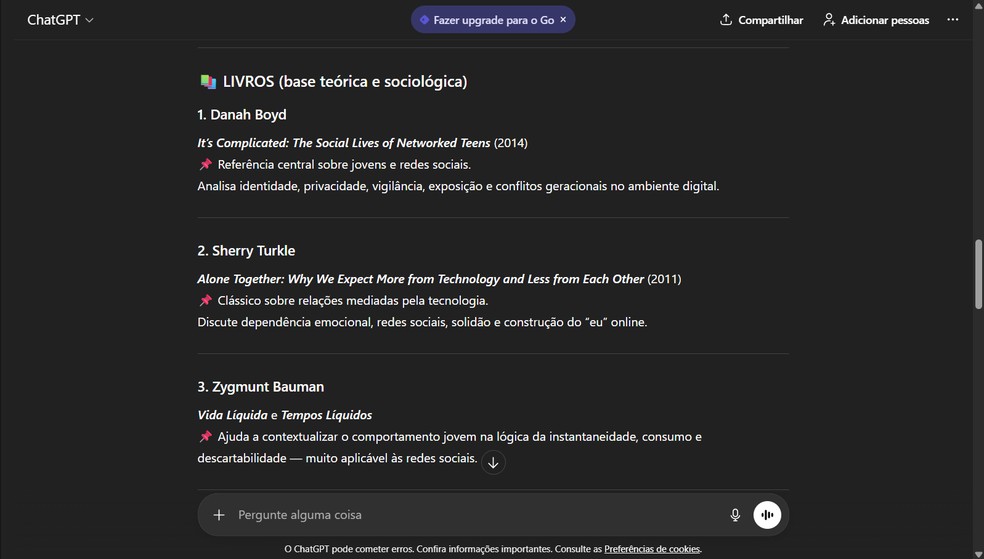Click the Compartilhar share icon
The width and height of the screenshot is (984, 559).
[726, 20]
